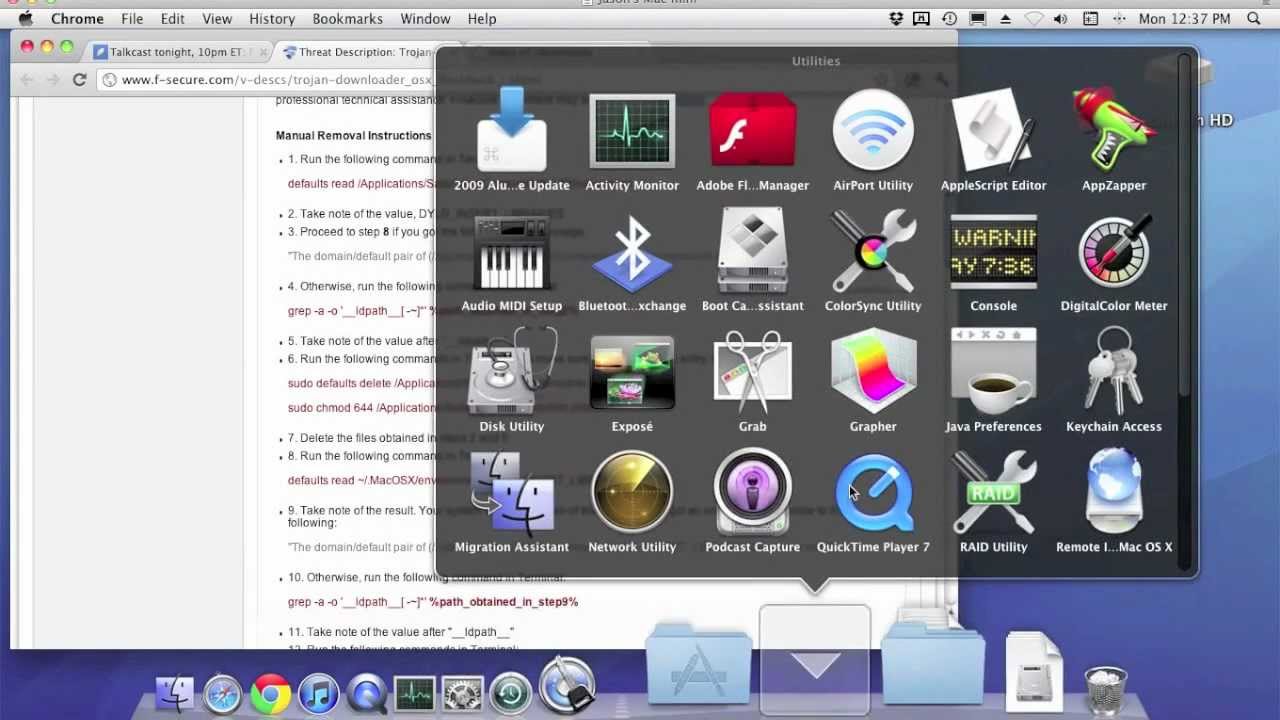
Task: Open the Bookmarks menu
Action: 348,19
